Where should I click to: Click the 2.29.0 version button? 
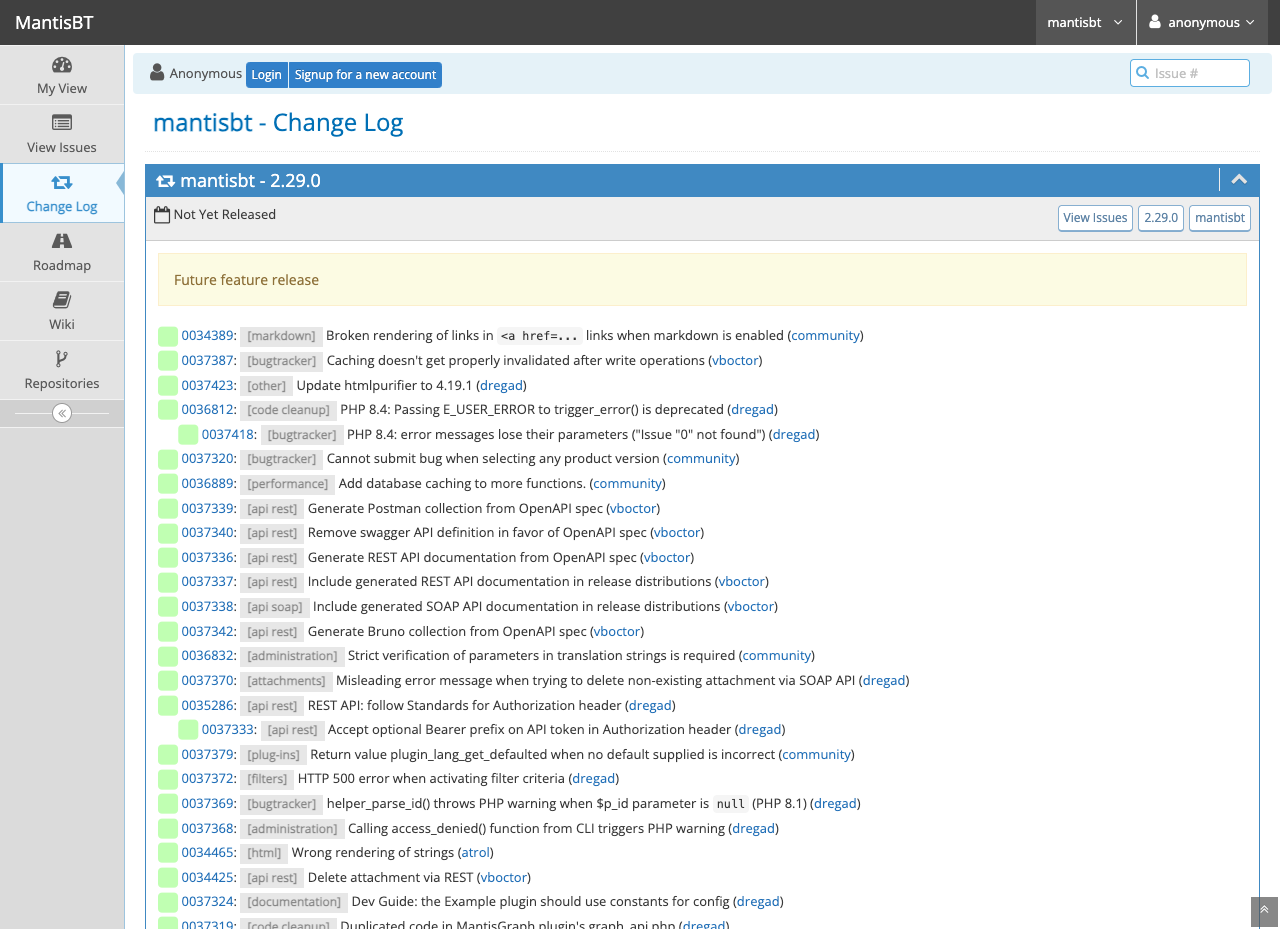click(x=1161, y=218)
